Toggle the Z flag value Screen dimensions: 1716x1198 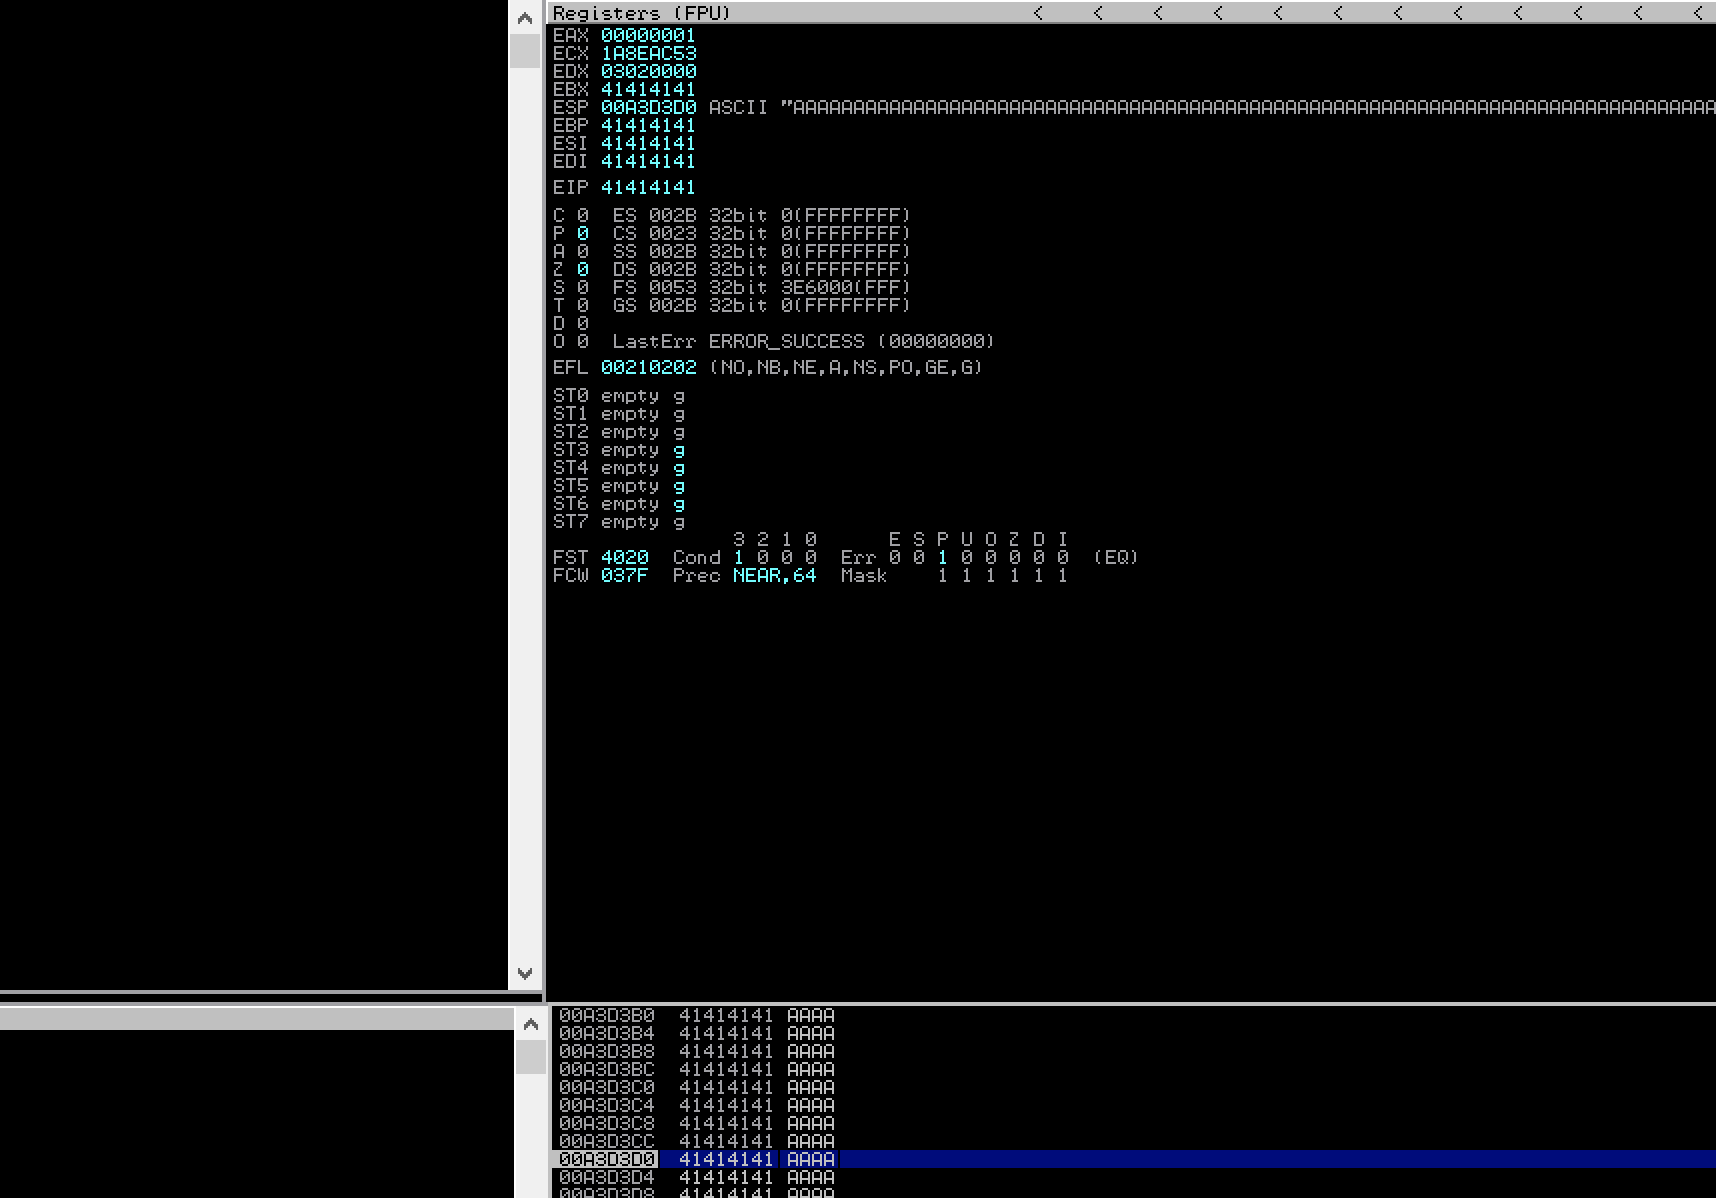pyautogui.click(x=582, y=270)
